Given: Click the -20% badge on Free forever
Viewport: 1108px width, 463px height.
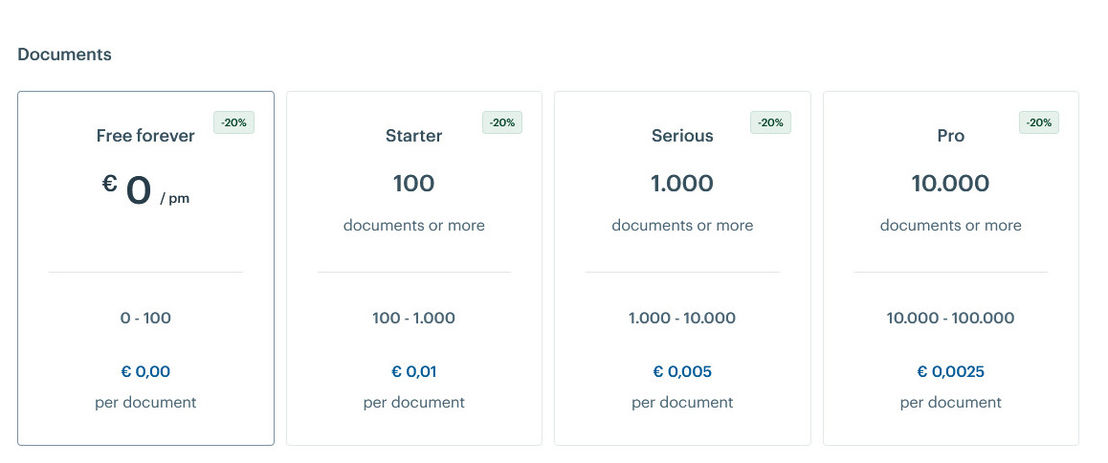Looking at the screenshot, I should coord(234,122).
